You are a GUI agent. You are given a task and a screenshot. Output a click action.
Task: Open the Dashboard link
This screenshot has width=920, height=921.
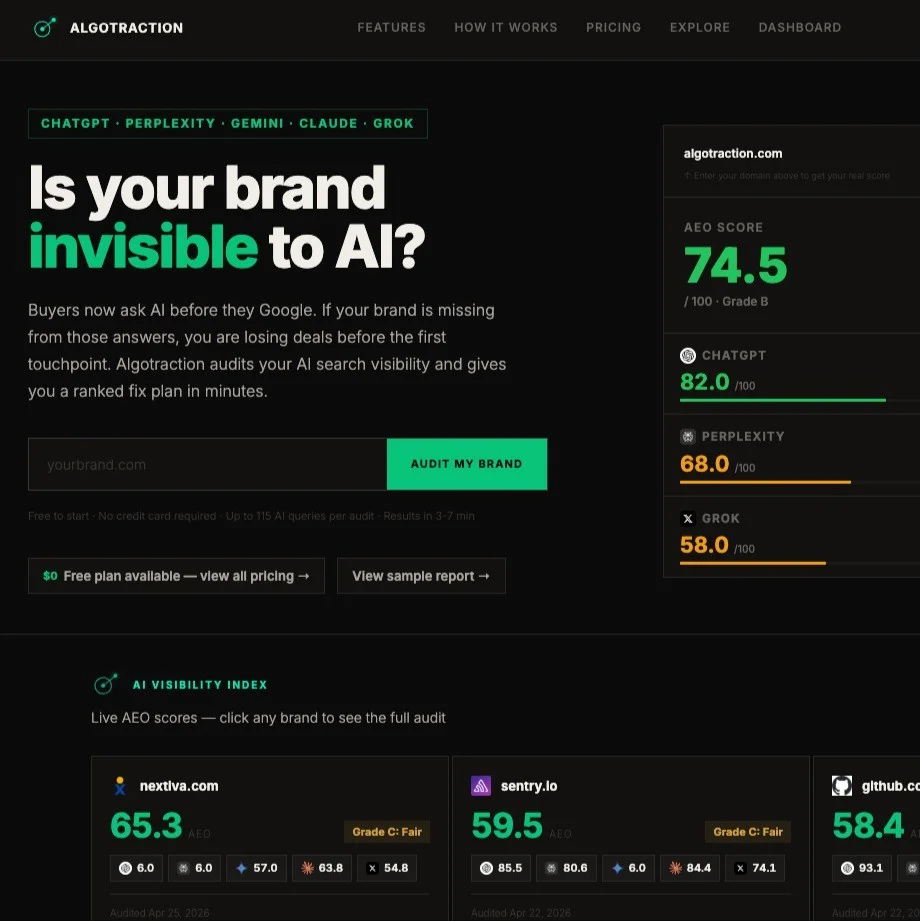pyautogui.click(x=800, y=27)
